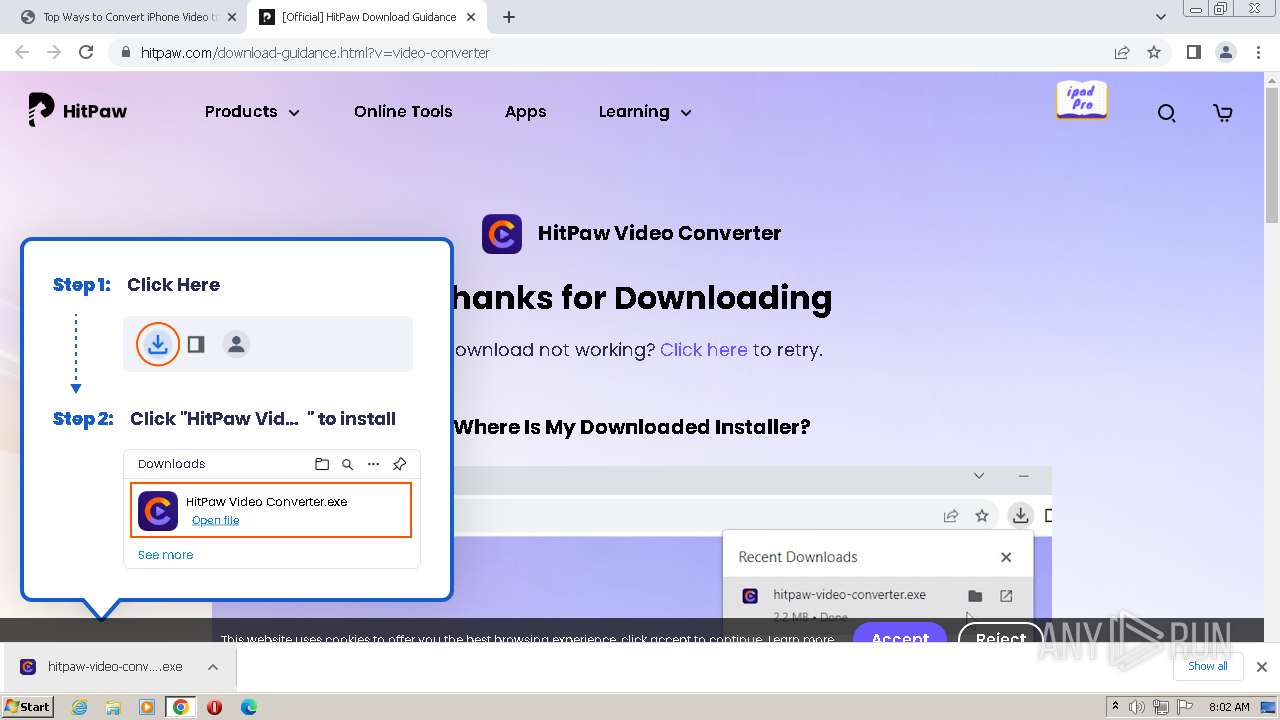
Task: Click the 'Click here' retry link
Action: [703, 350]
